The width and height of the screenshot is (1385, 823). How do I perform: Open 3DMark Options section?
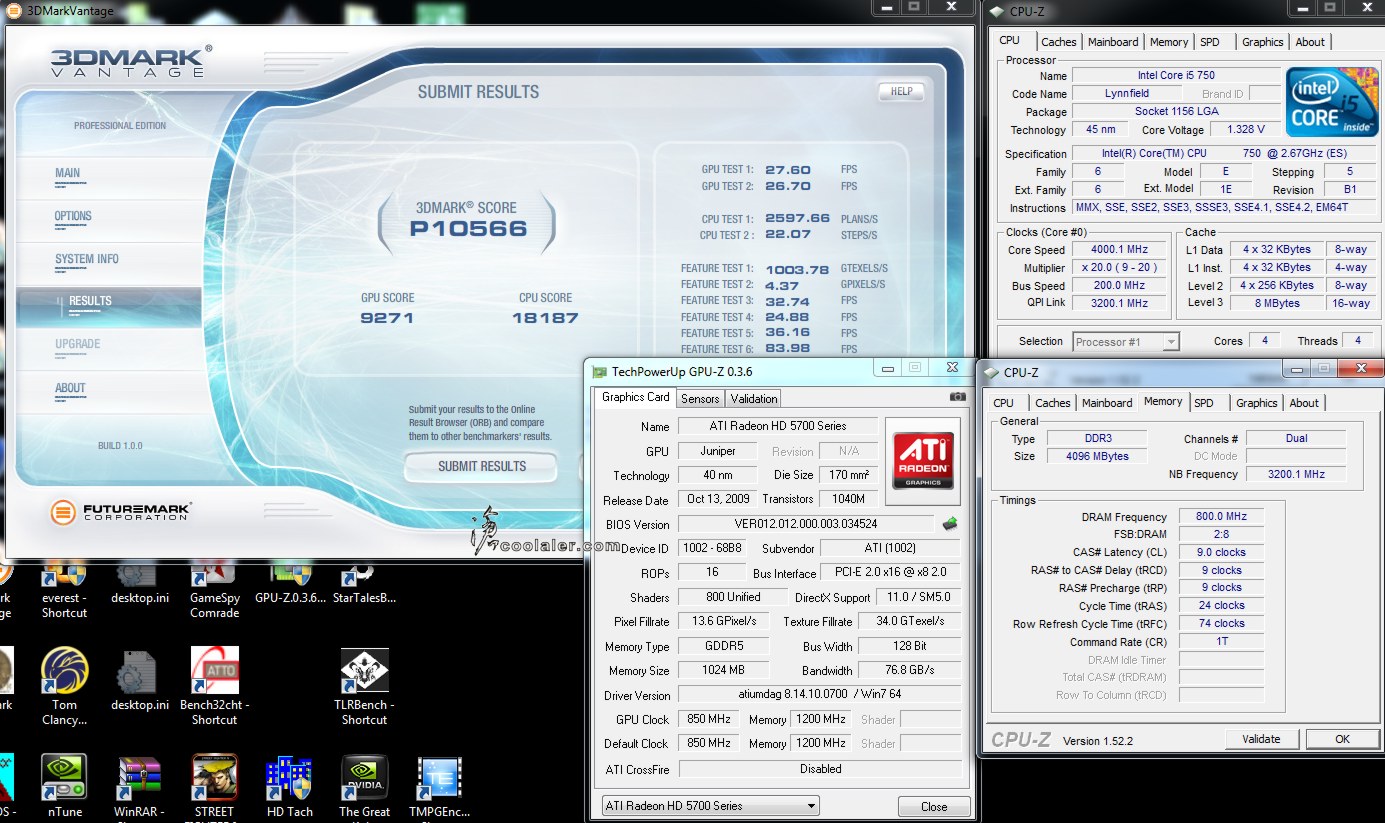pos(73,216)
